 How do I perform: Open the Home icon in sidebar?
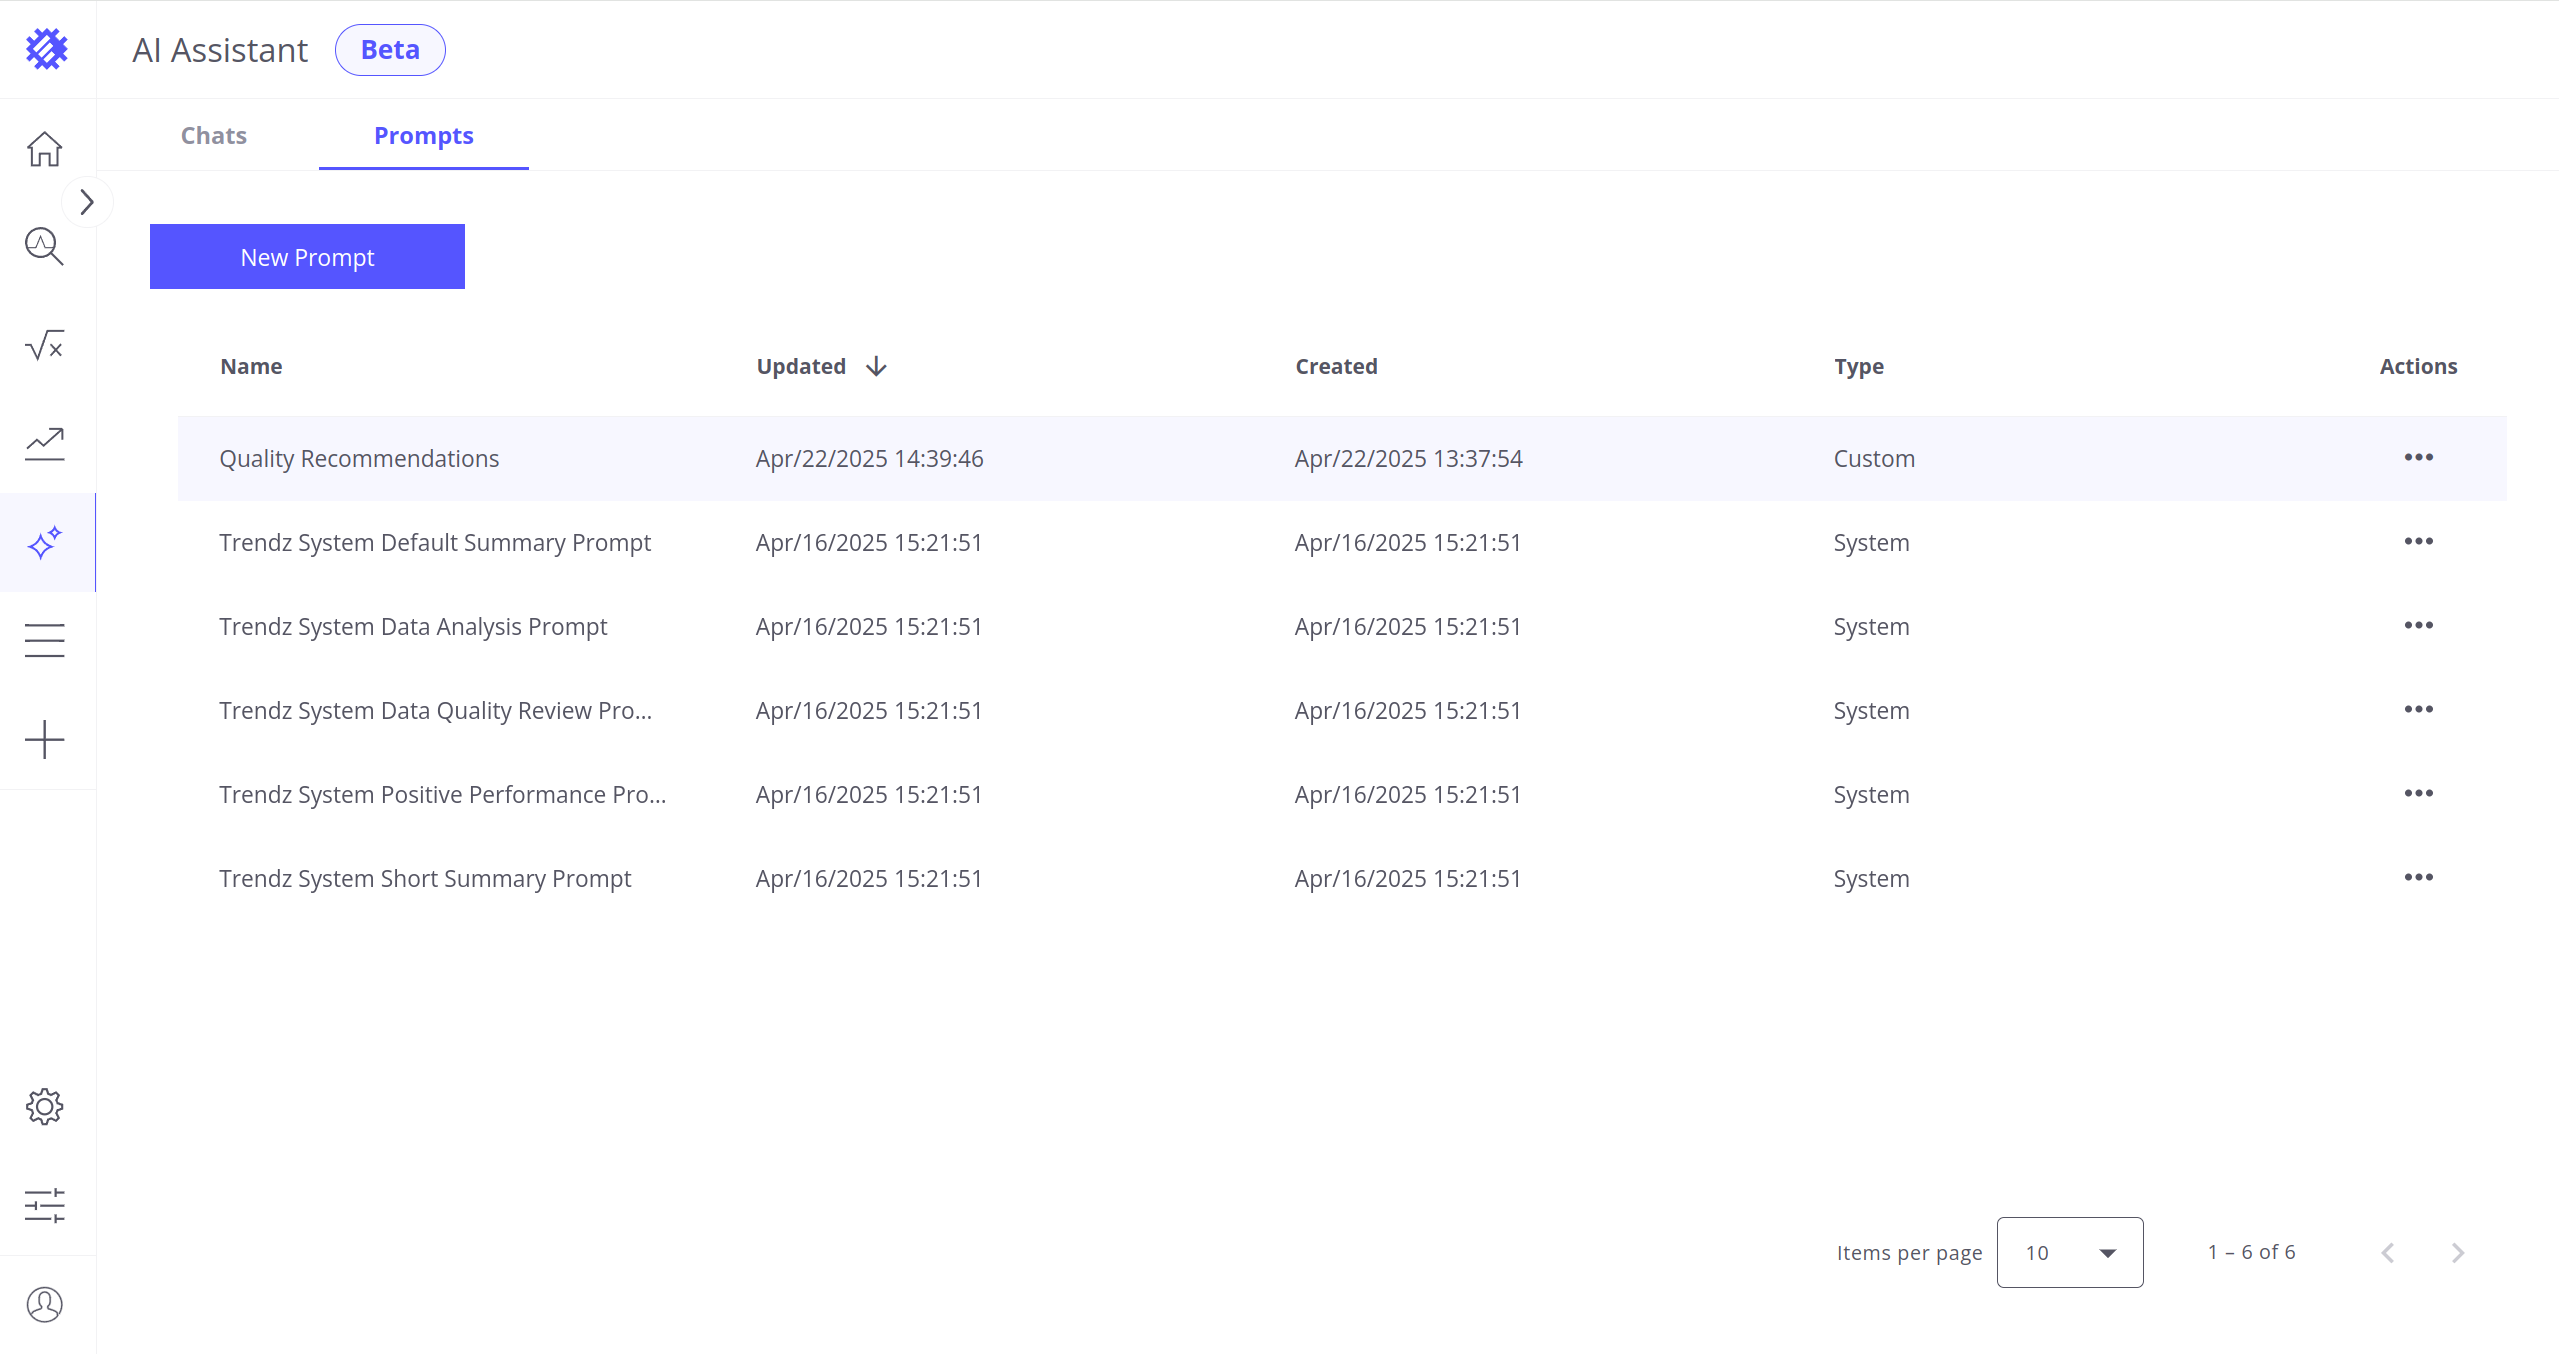click(x=45, y=149)
